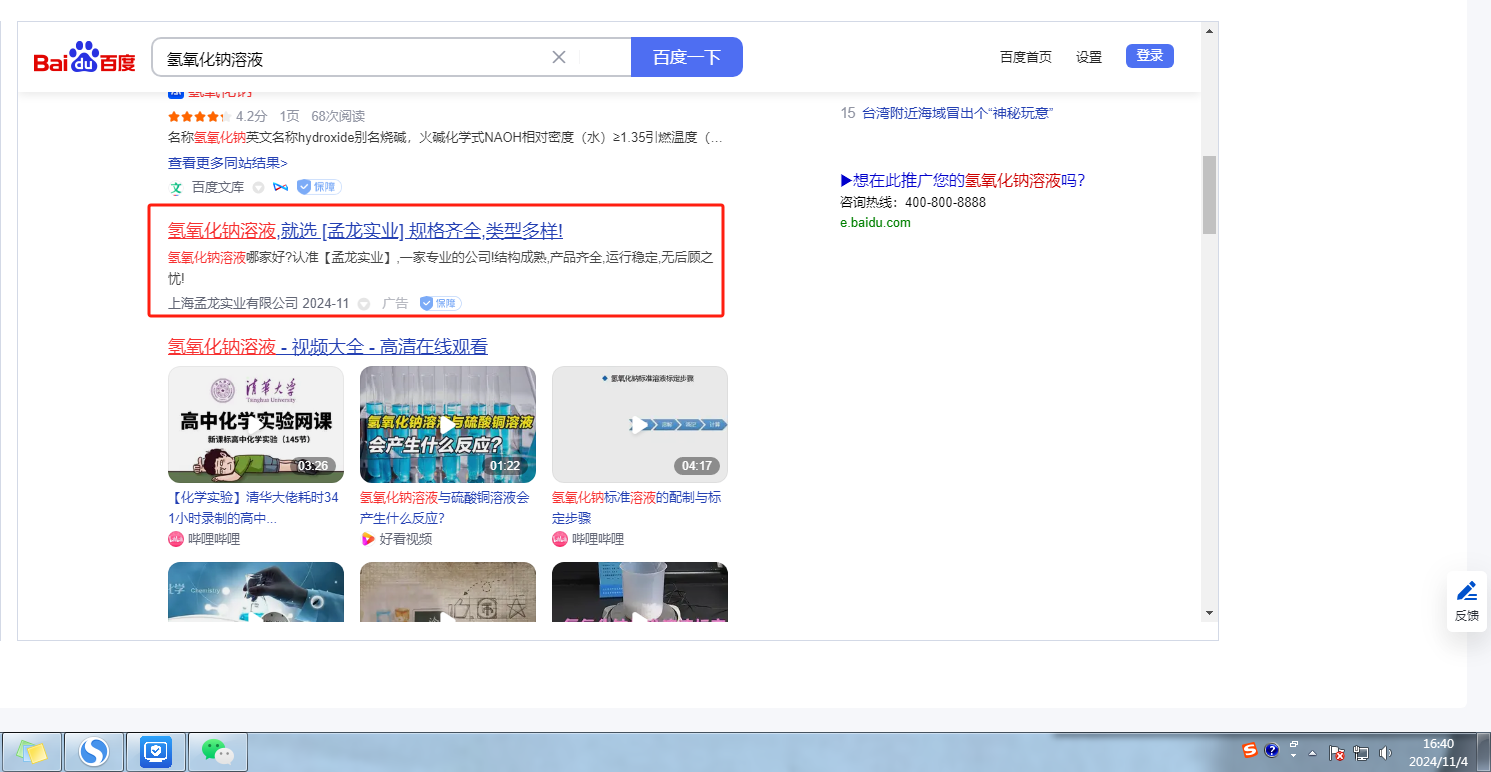Click the page scrollbar down arrow
The height and width of the screenshot is (772, 1491).
(1209, 612)
